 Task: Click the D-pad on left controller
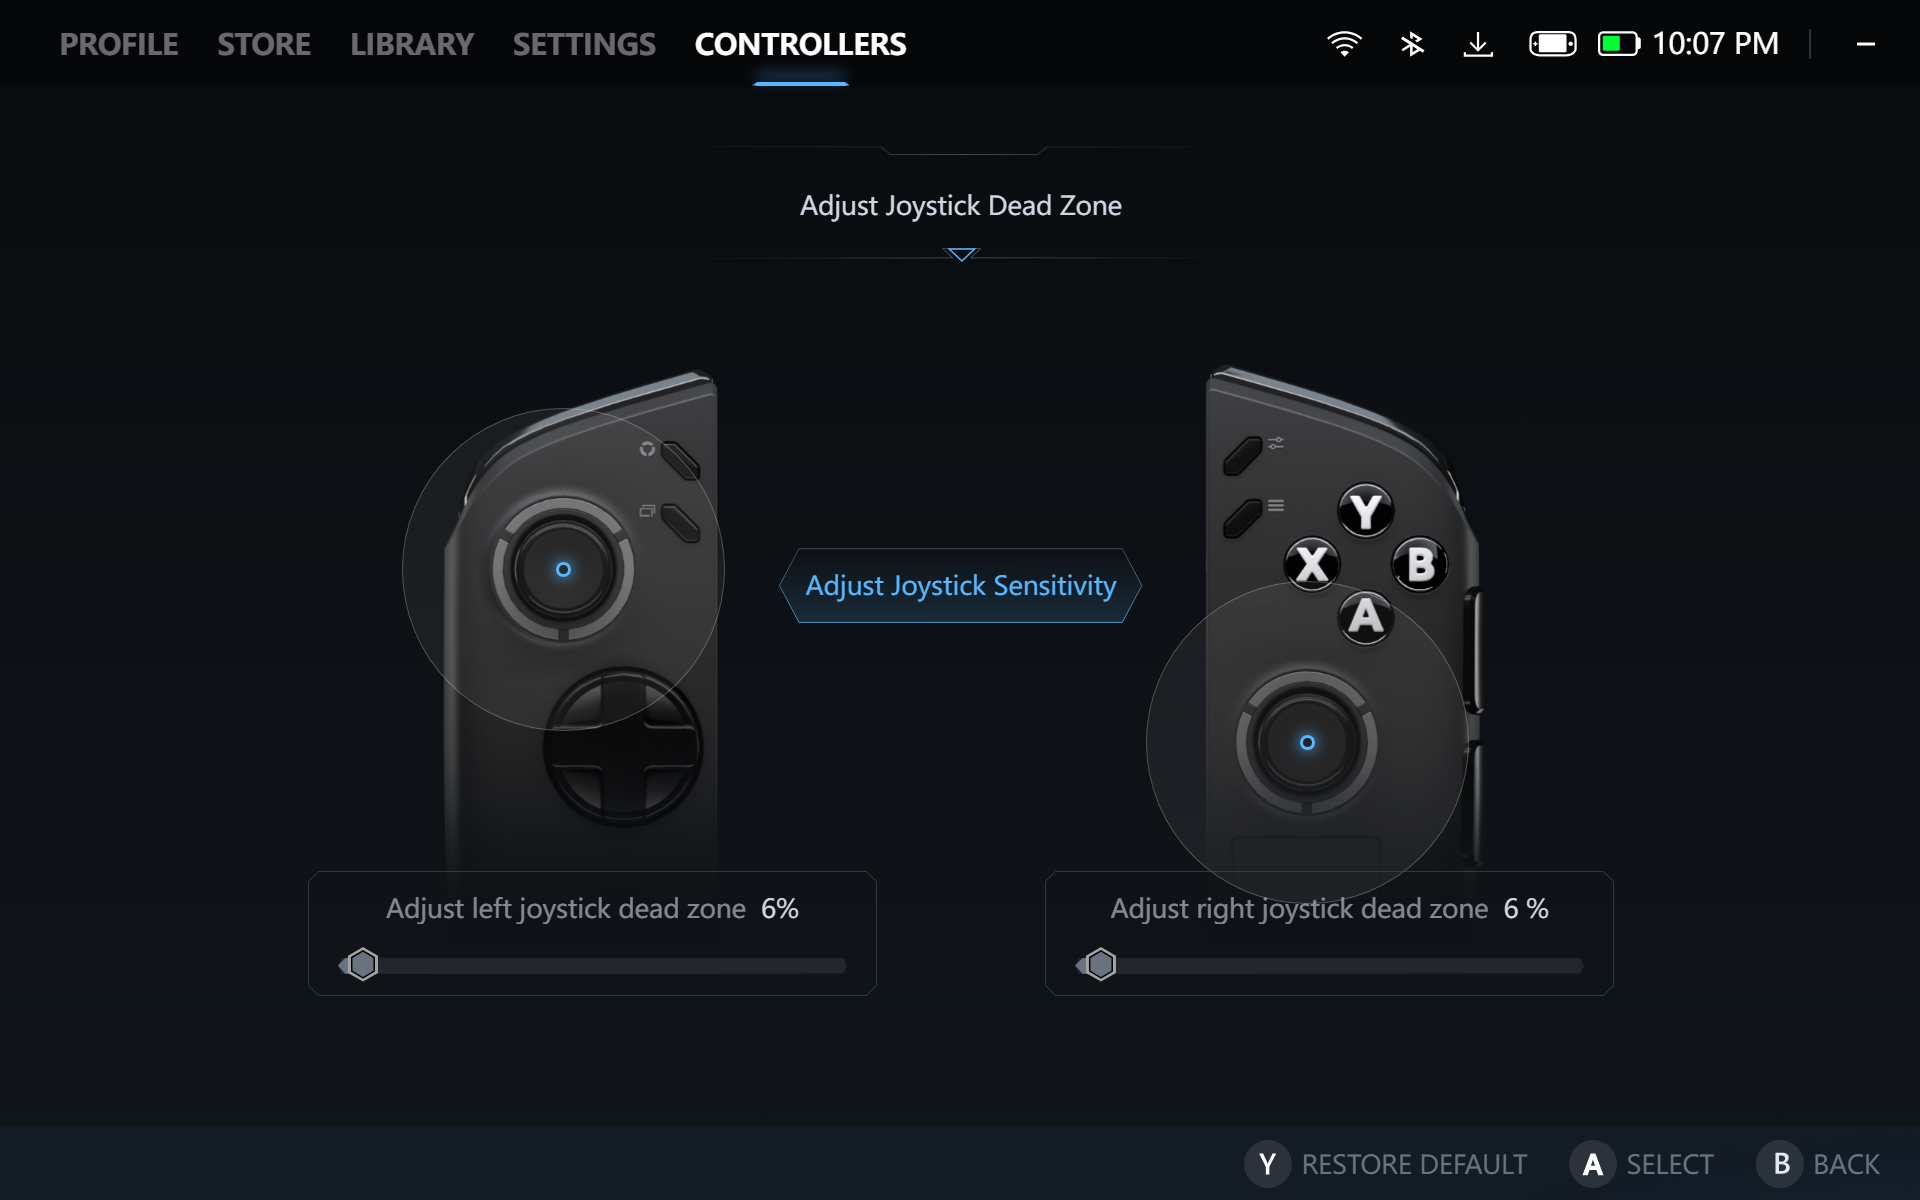(x=622, y=747)
